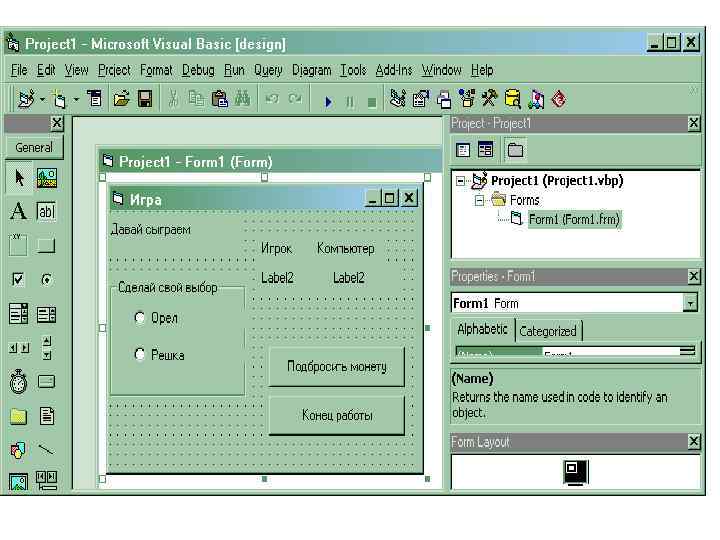Select the FileListBox tool
Image resolution: width=720 pixels, height=540 pixels.
click(x=46, y=416)
